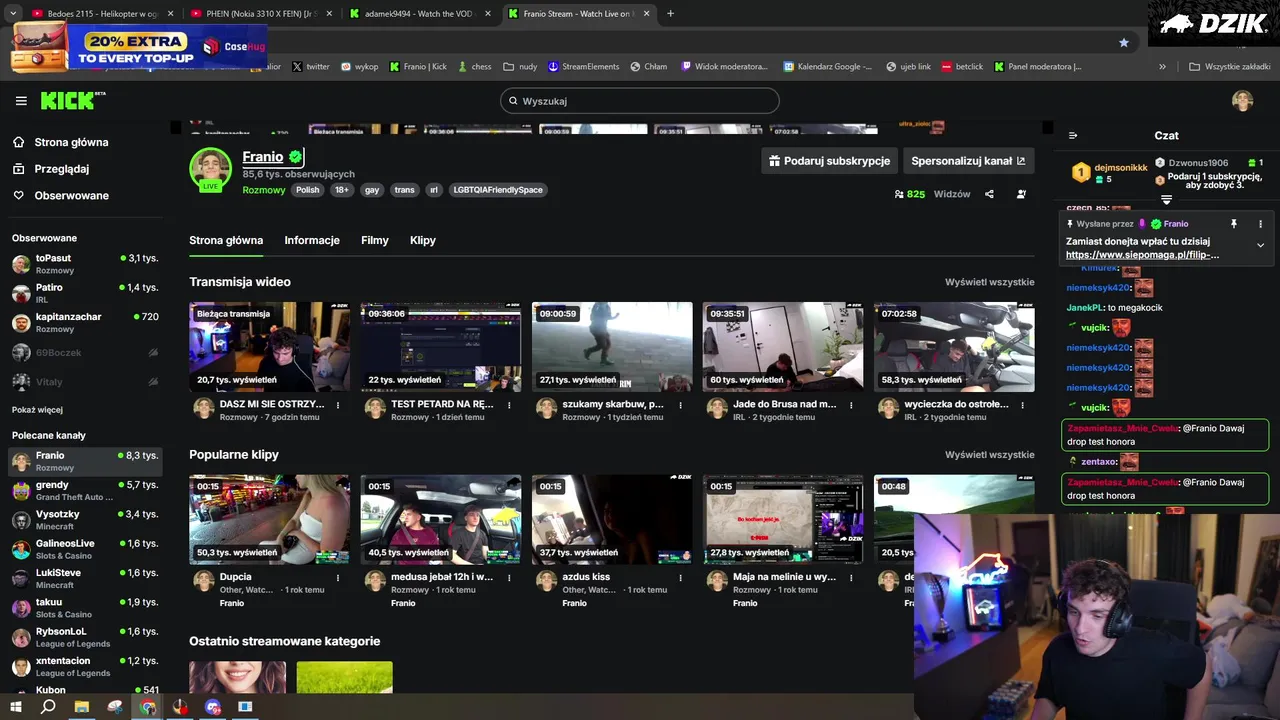Open kapitanzachar channel in followed list
The image size is (1280, 720).
pyautogui.click(x=85, y=322)
